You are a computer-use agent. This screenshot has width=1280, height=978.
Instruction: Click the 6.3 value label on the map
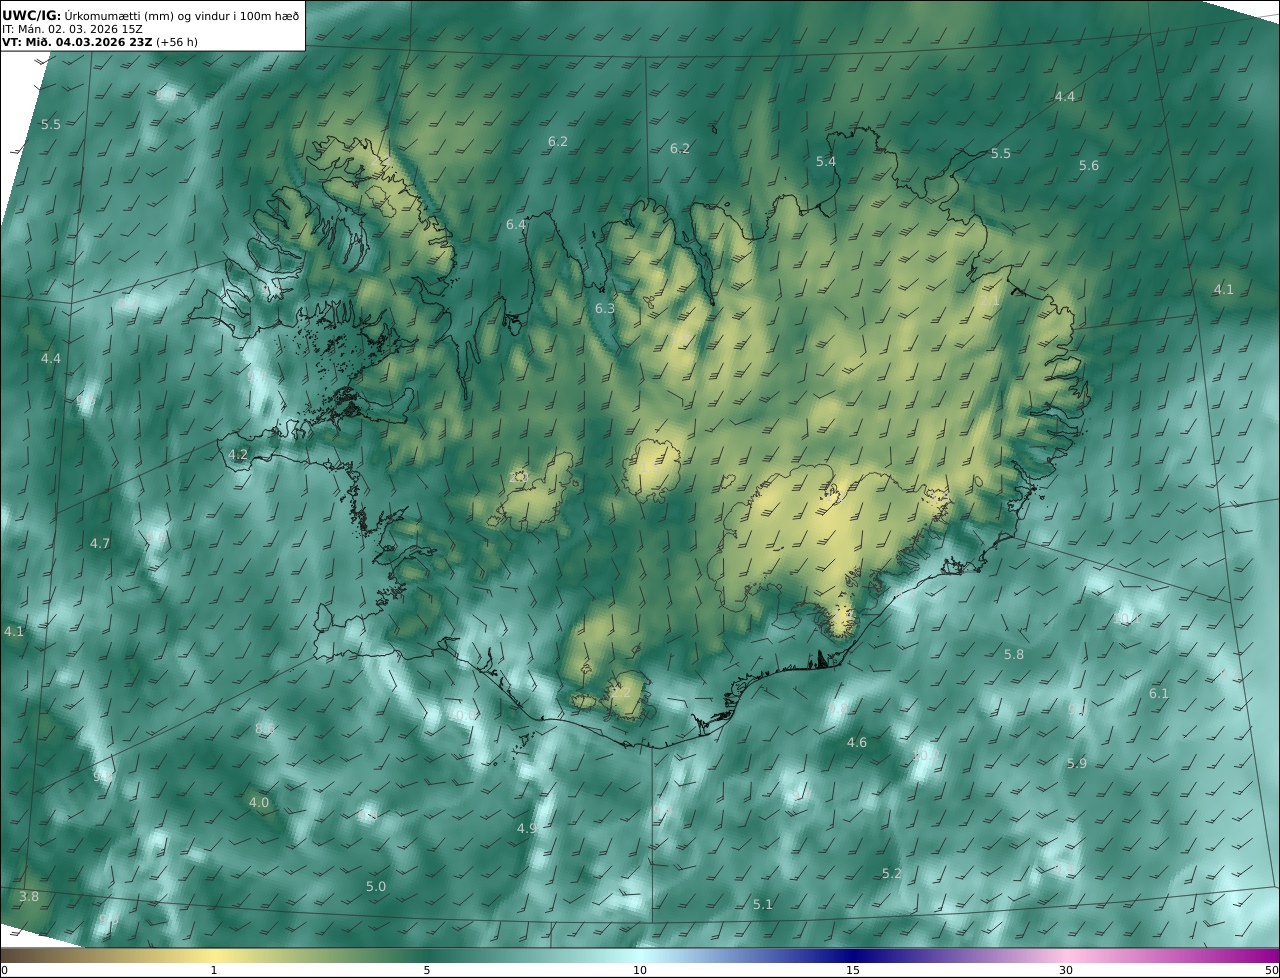tap(605, 308)
